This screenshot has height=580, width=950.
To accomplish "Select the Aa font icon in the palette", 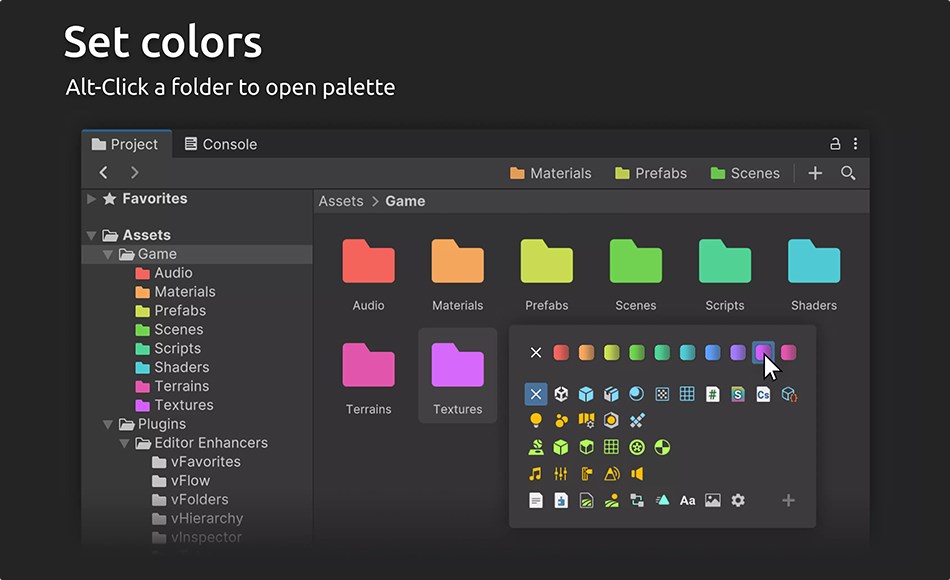I will [x=688, y=500].
